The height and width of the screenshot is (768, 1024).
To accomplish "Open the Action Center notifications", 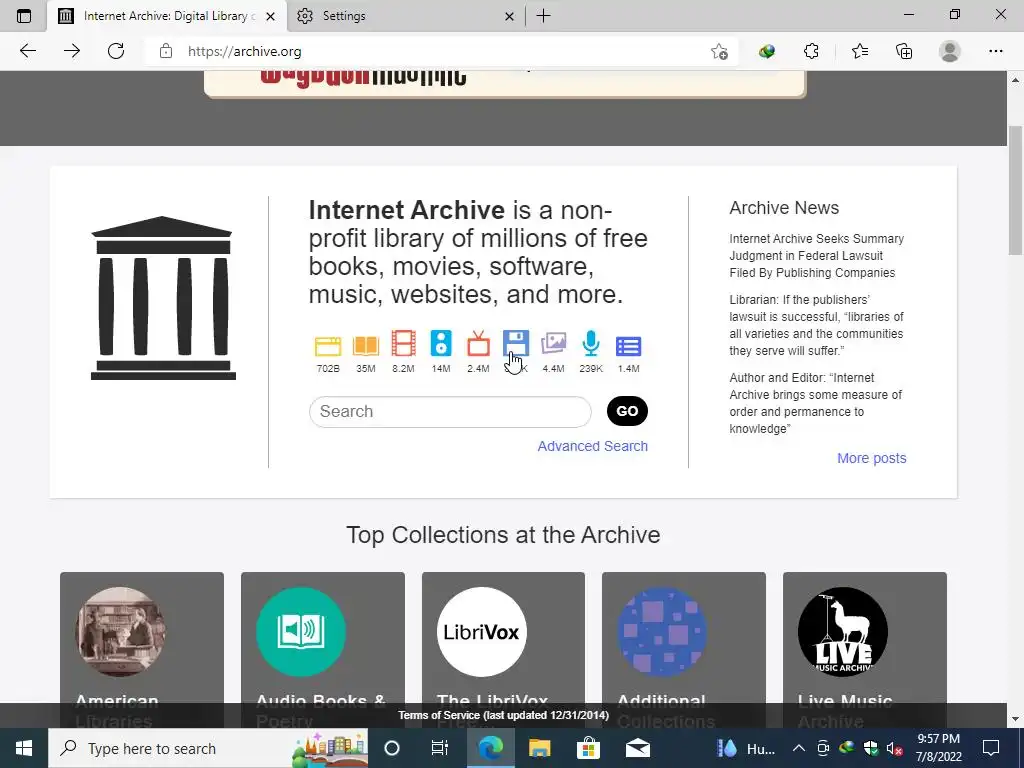I will [991, 748].
